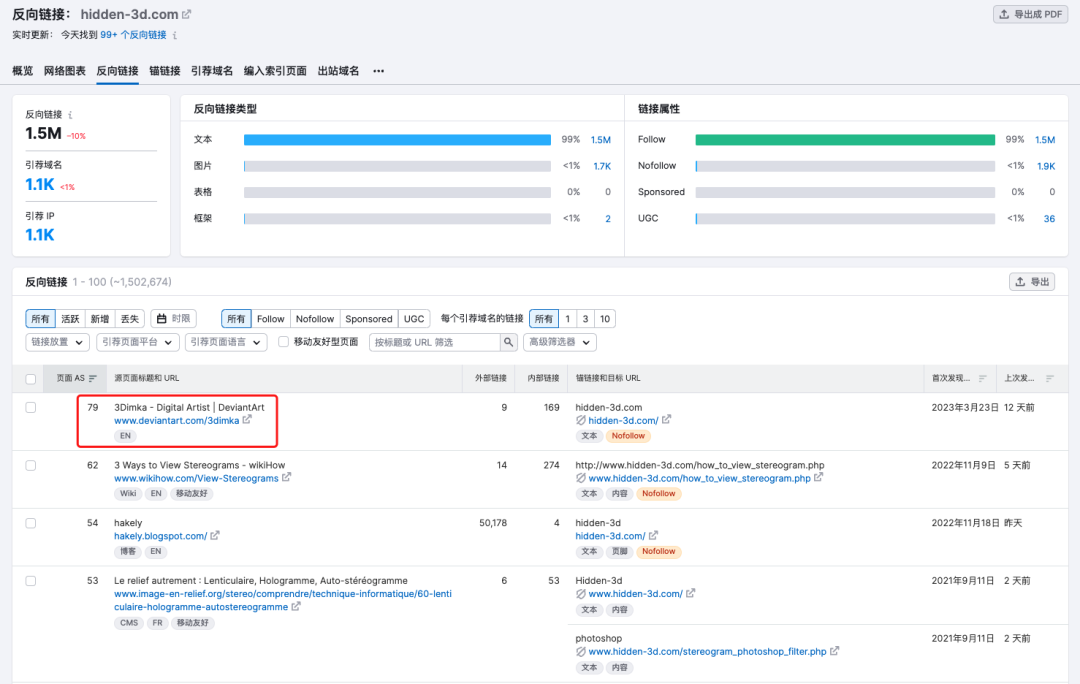This screenshot has height=684, width=1080.
Task: Switch to the "网络图表" tab
Action: point(65,71)
